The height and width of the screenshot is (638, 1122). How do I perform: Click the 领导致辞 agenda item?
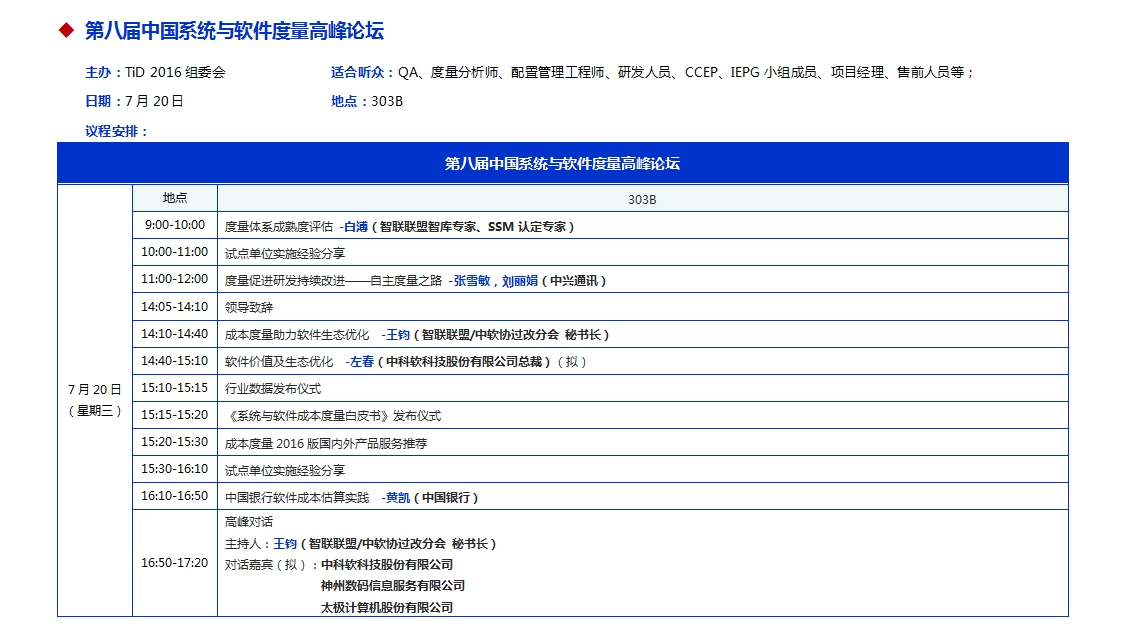point(249,307)
